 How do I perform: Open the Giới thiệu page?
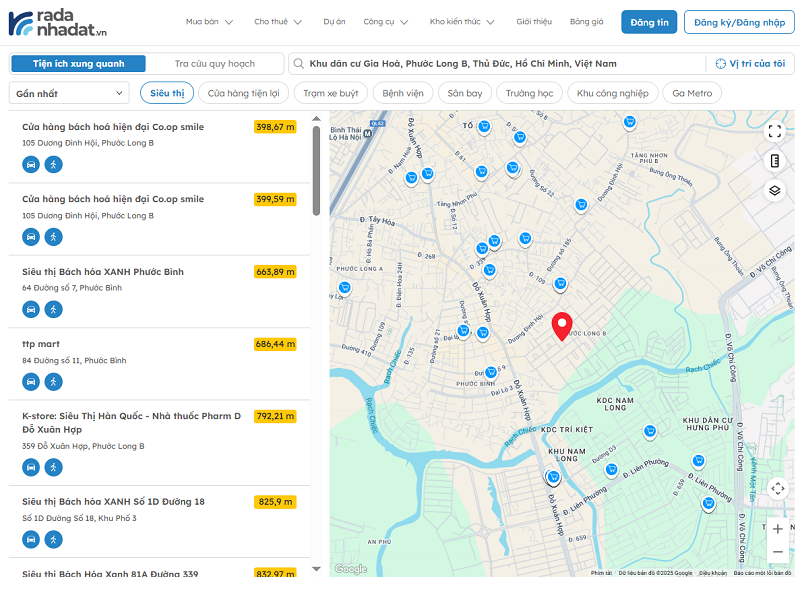(x=534, y=22)
